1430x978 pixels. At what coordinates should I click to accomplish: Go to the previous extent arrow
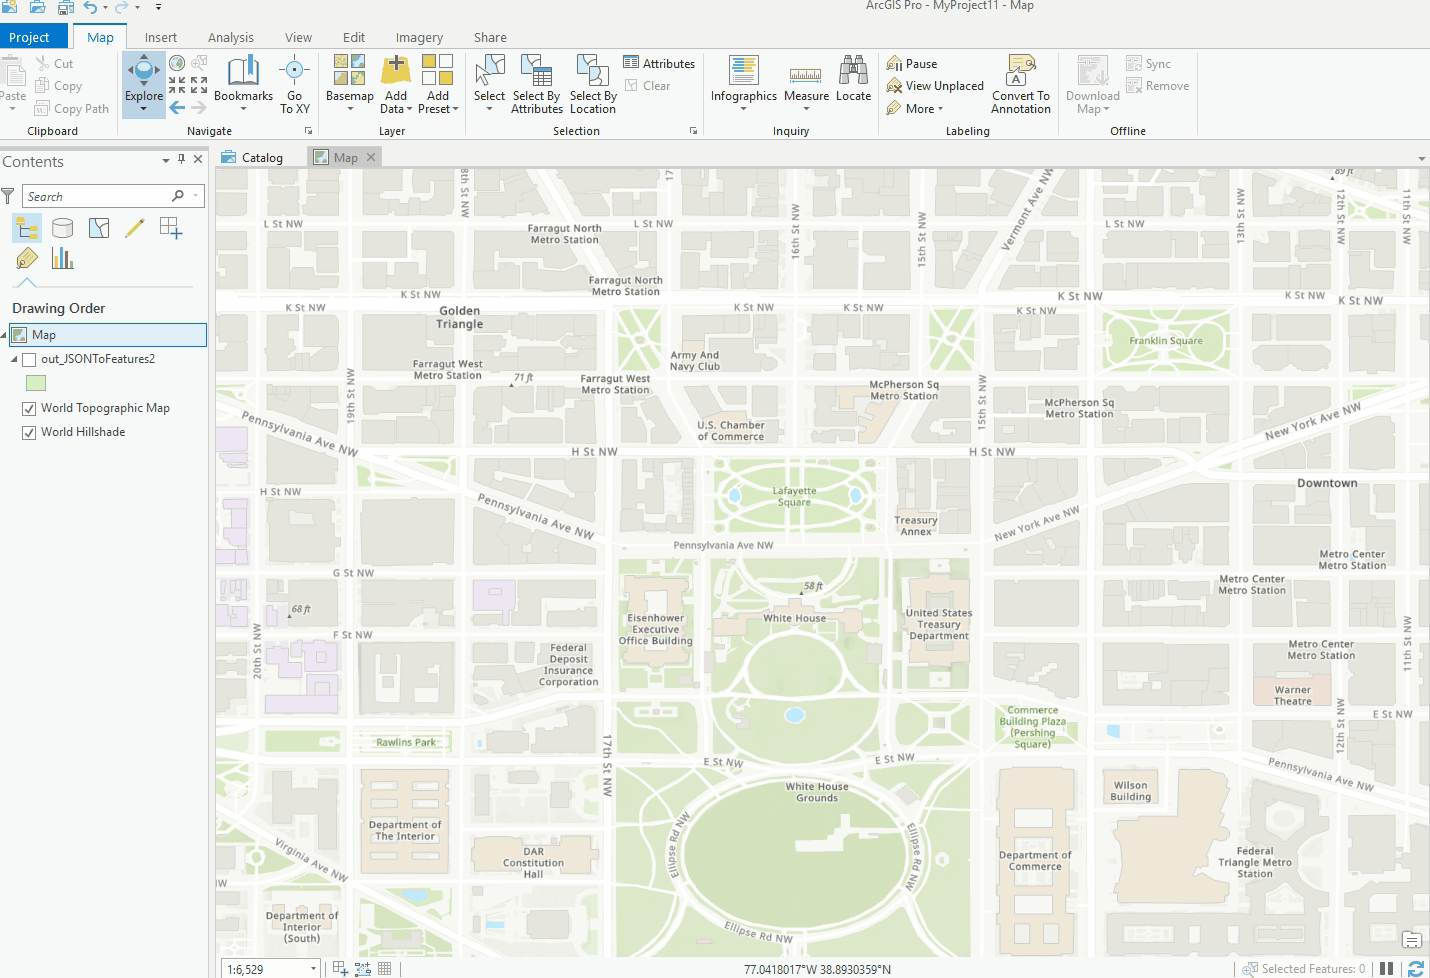[177, 108]
